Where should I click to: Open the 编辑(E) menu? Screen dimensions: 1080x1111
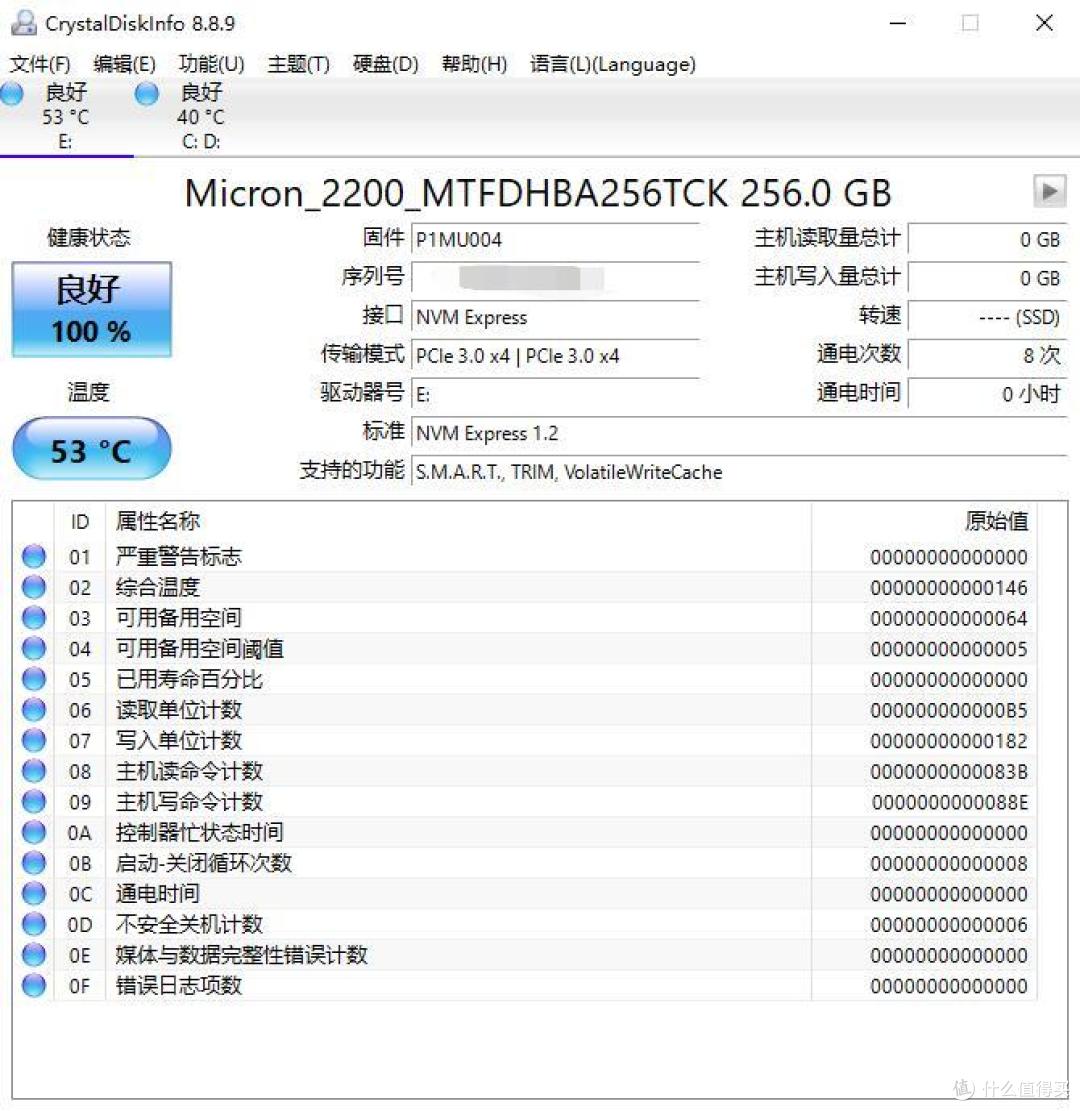pyautogui.click(x=124, y=64)
